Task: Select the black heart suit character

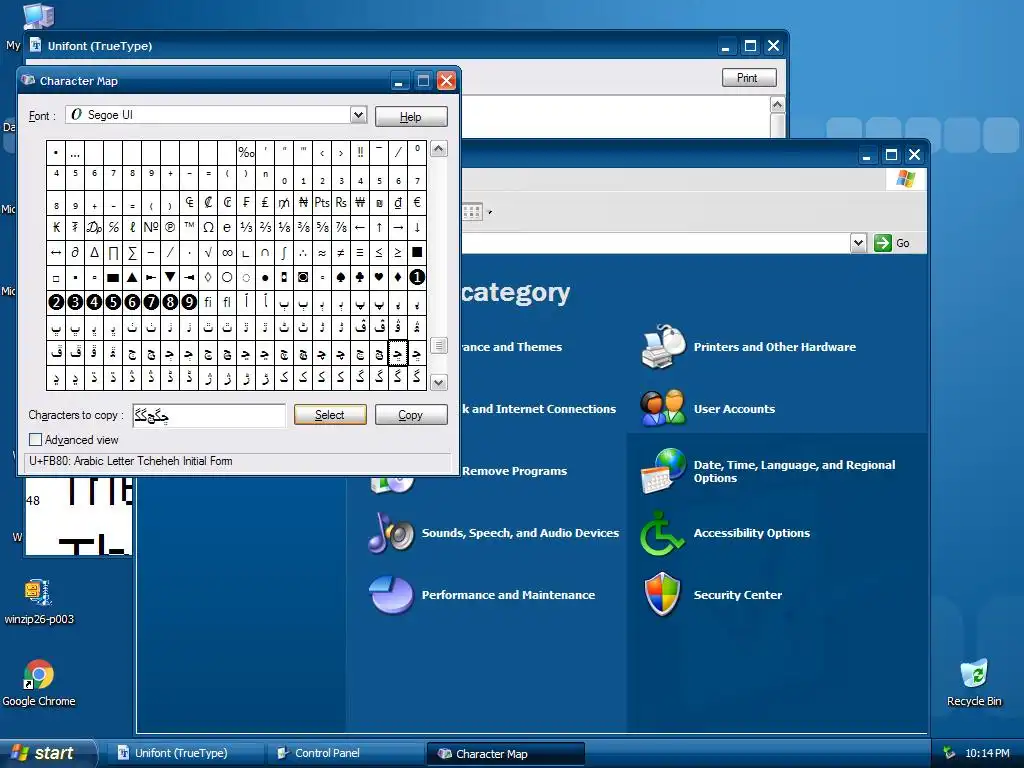Action: pyautogui.click(x=379, y=277)
